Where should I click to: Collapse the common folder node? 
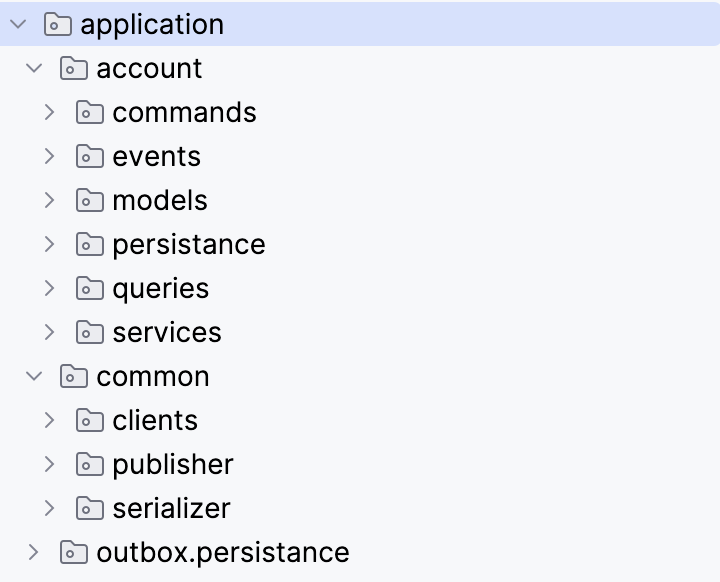[34, 377]
